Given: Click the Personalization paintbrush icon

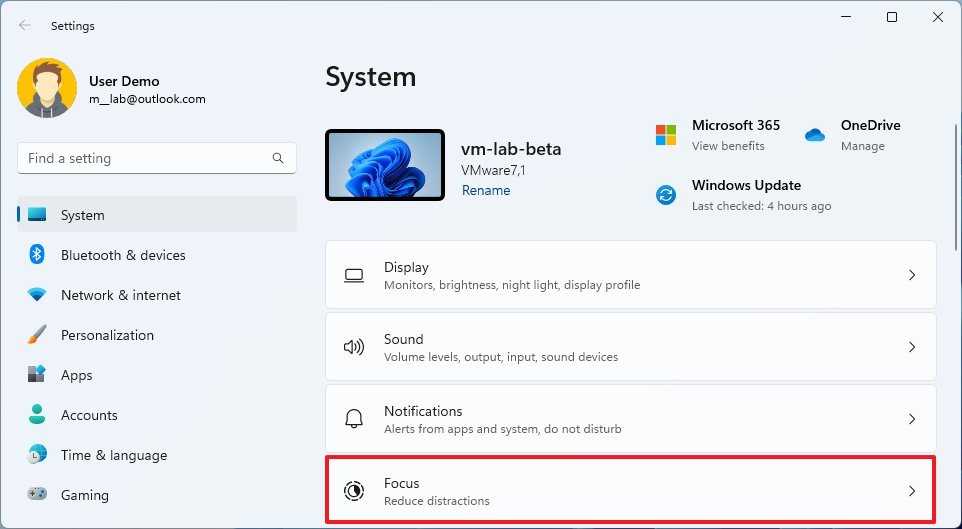Looking at the screenshot, I should [37, 335].
